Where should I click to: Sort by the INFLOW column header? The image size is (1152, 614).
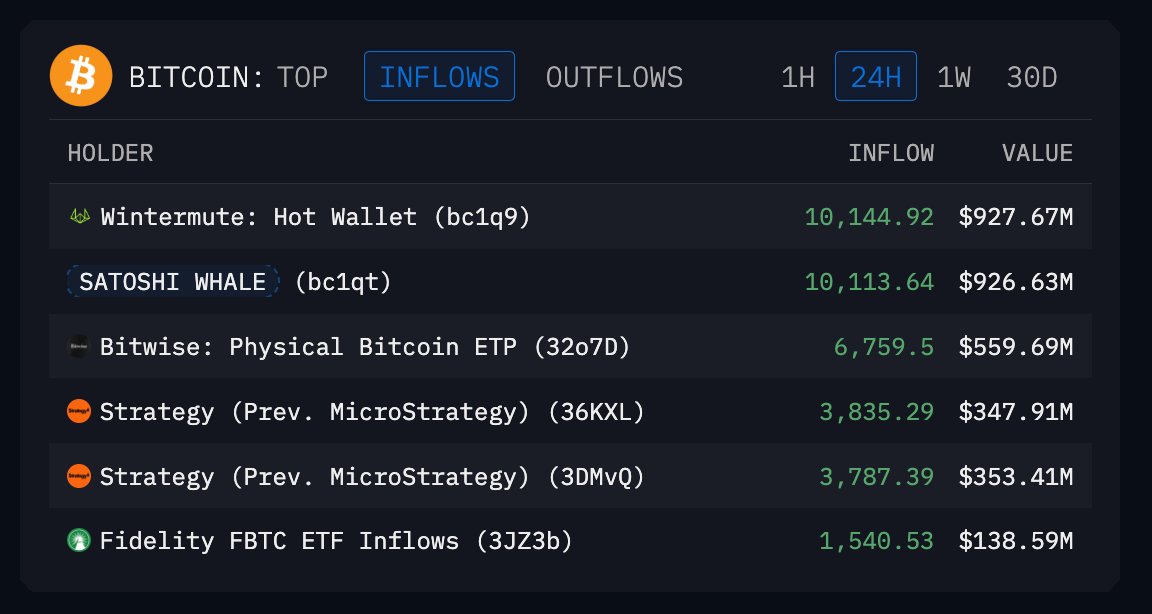click(x=893, y=152)
